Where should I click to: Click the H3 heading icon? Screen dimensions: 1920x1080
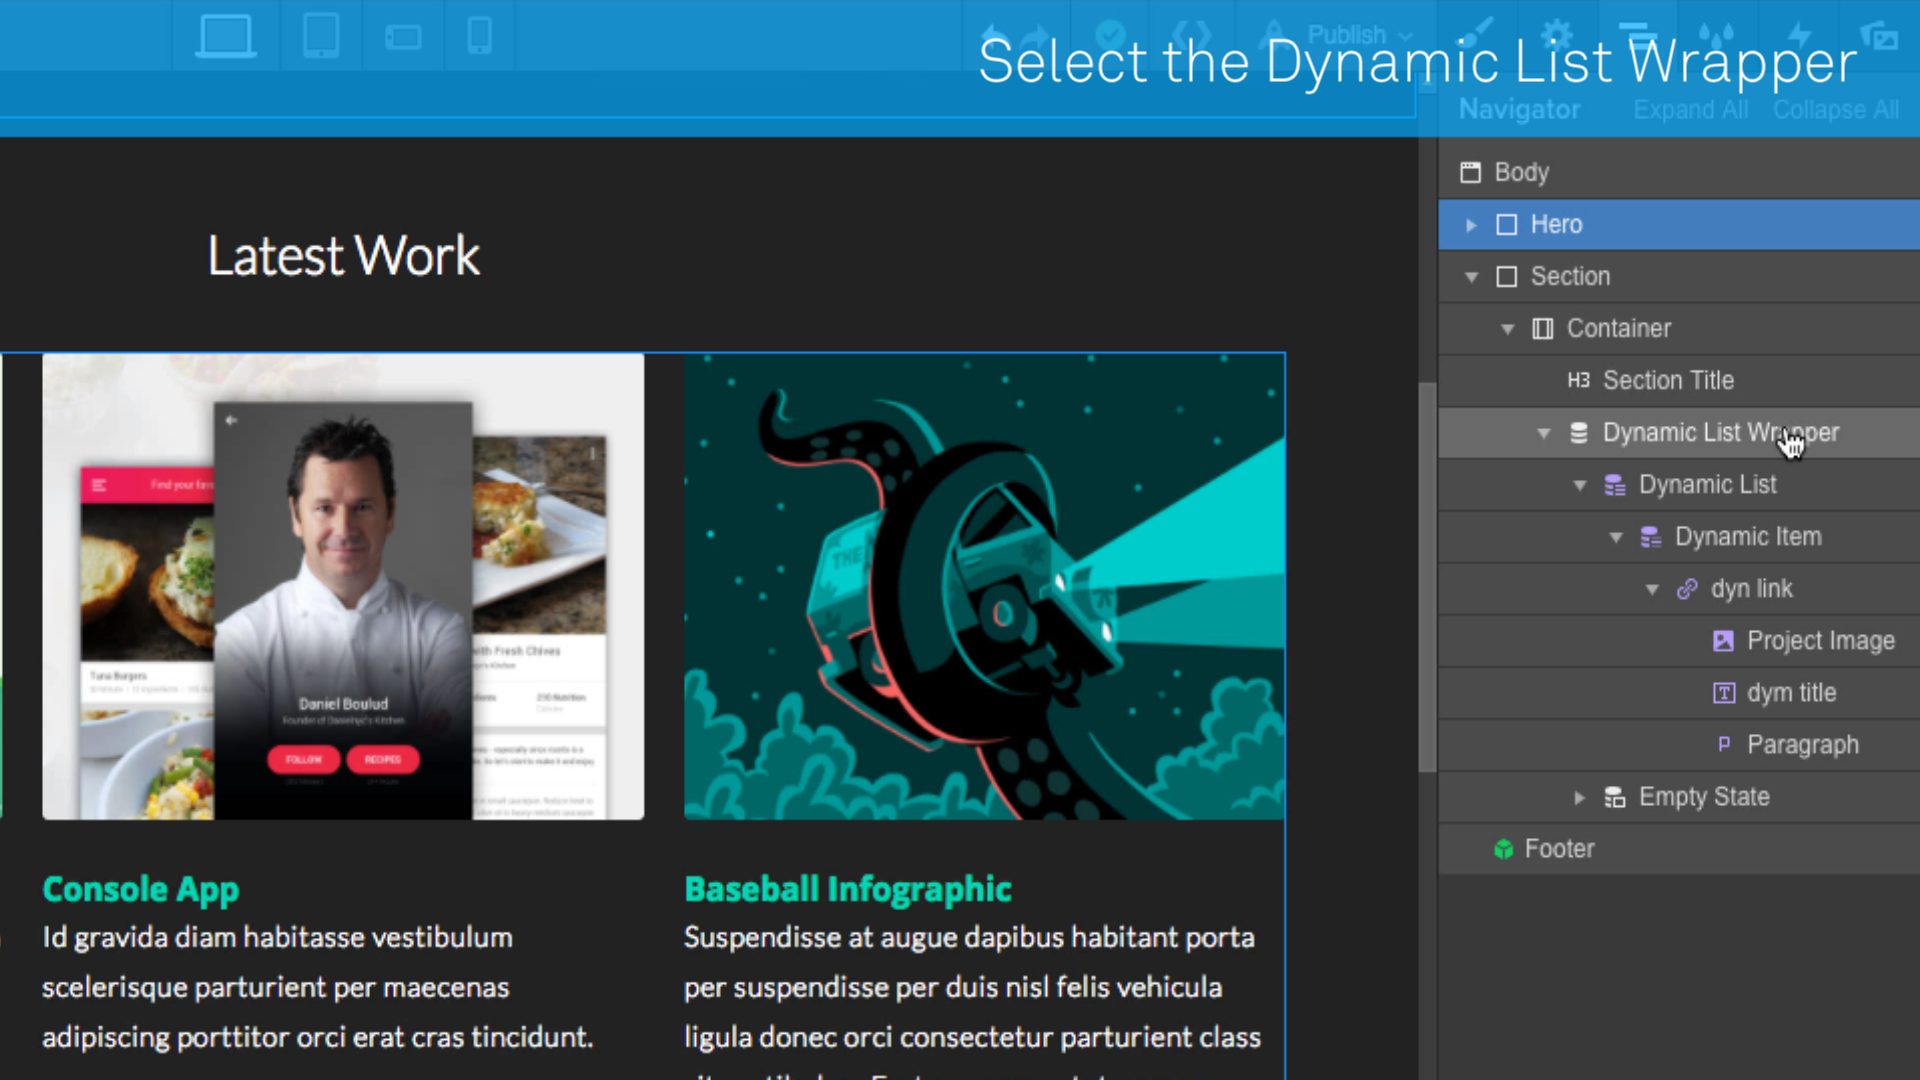tap(1578, 380)
